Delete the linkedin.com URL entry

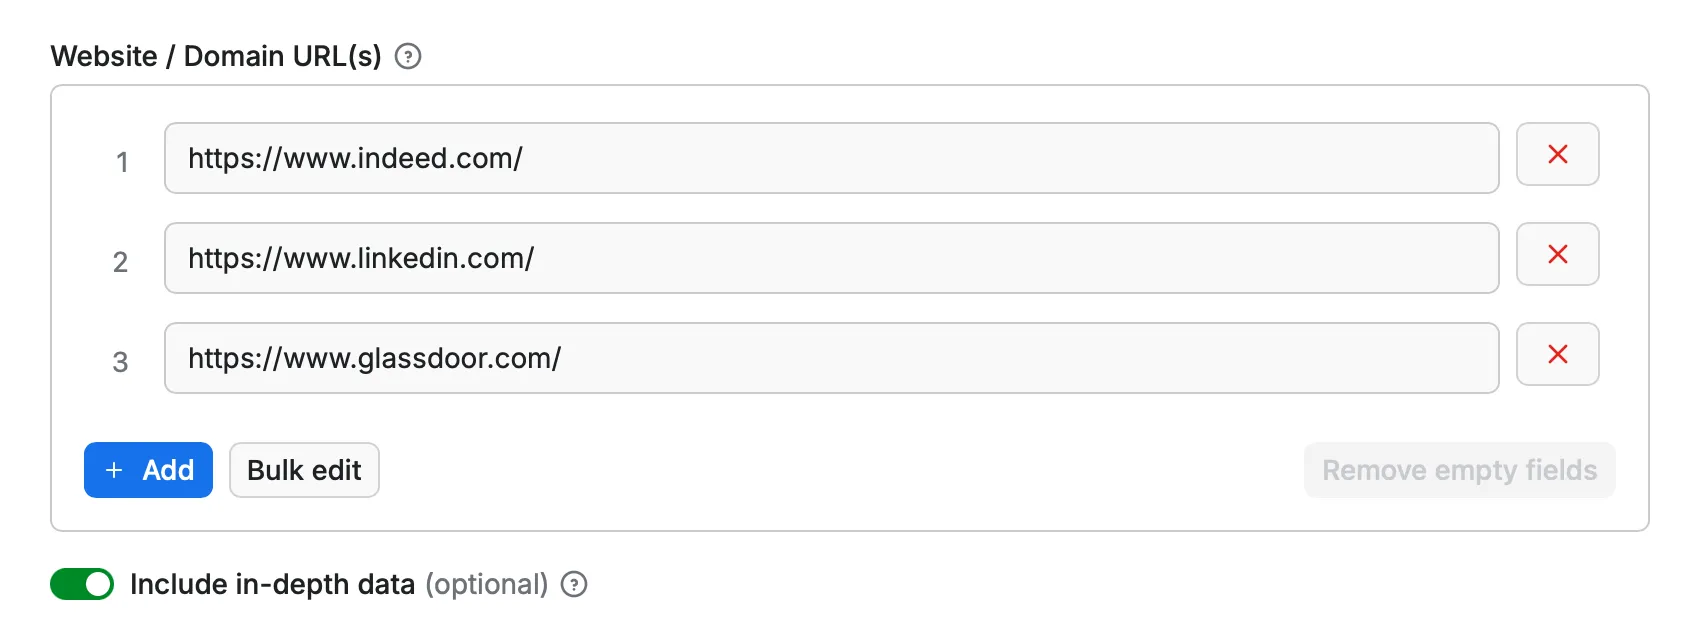click(x=1557, y=254)
